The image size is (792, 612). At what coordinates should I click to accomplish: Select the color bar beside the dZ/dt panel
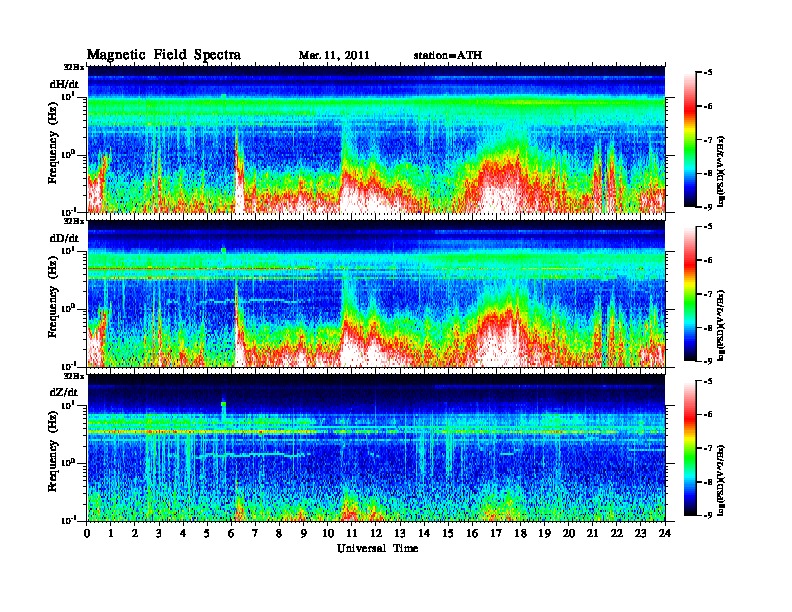[690, 448]
